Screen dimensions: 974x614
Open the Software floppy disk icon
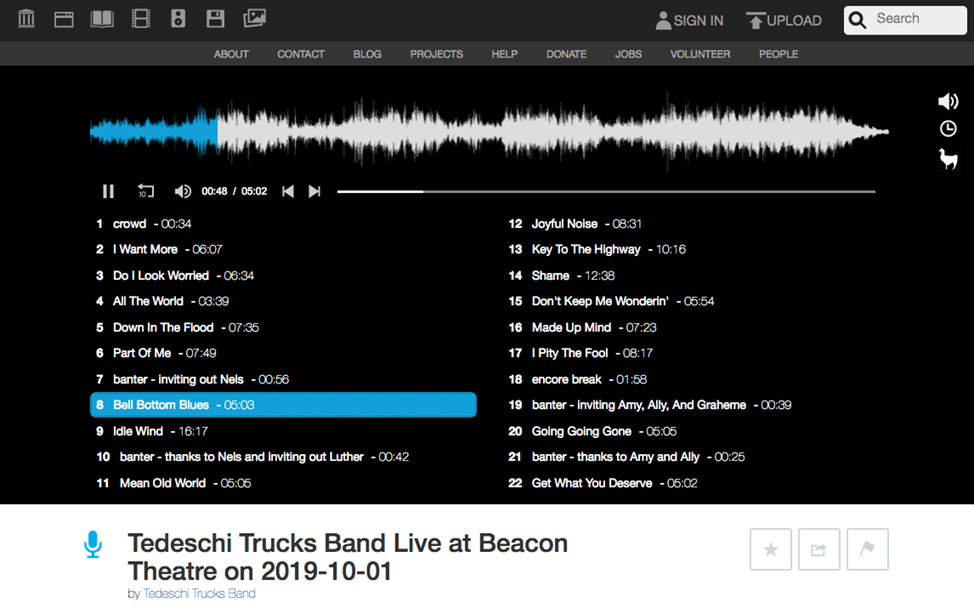[x=216, y=19]
